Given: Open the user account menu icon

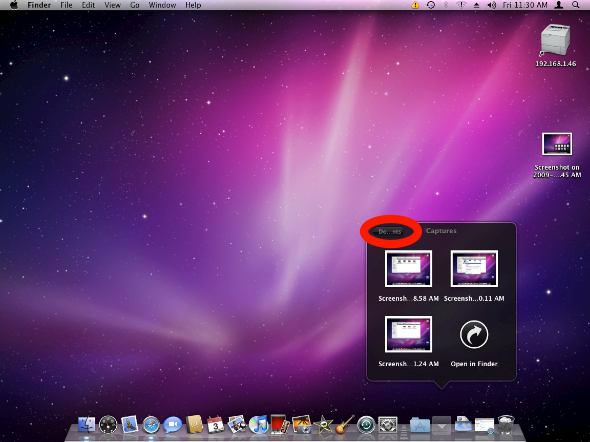Looking at the screenshot, I should point(559,5).
